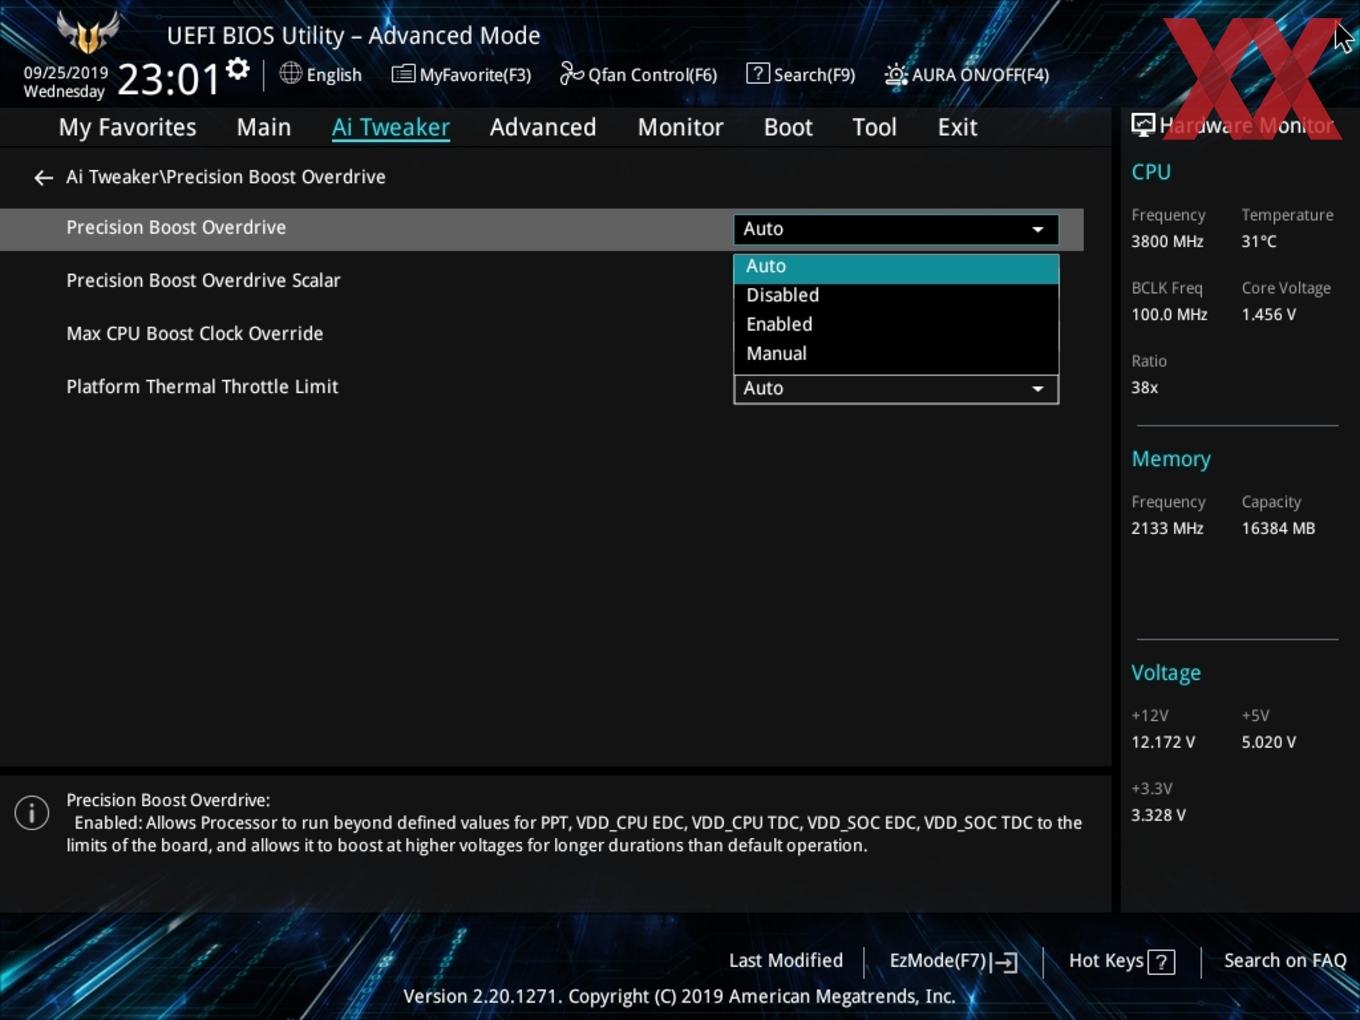Image resolution: width=1360 pixels, height=1020 pixels.
Task: Click CPU temperature value 31°C
Action: [x=1259, y=242]
